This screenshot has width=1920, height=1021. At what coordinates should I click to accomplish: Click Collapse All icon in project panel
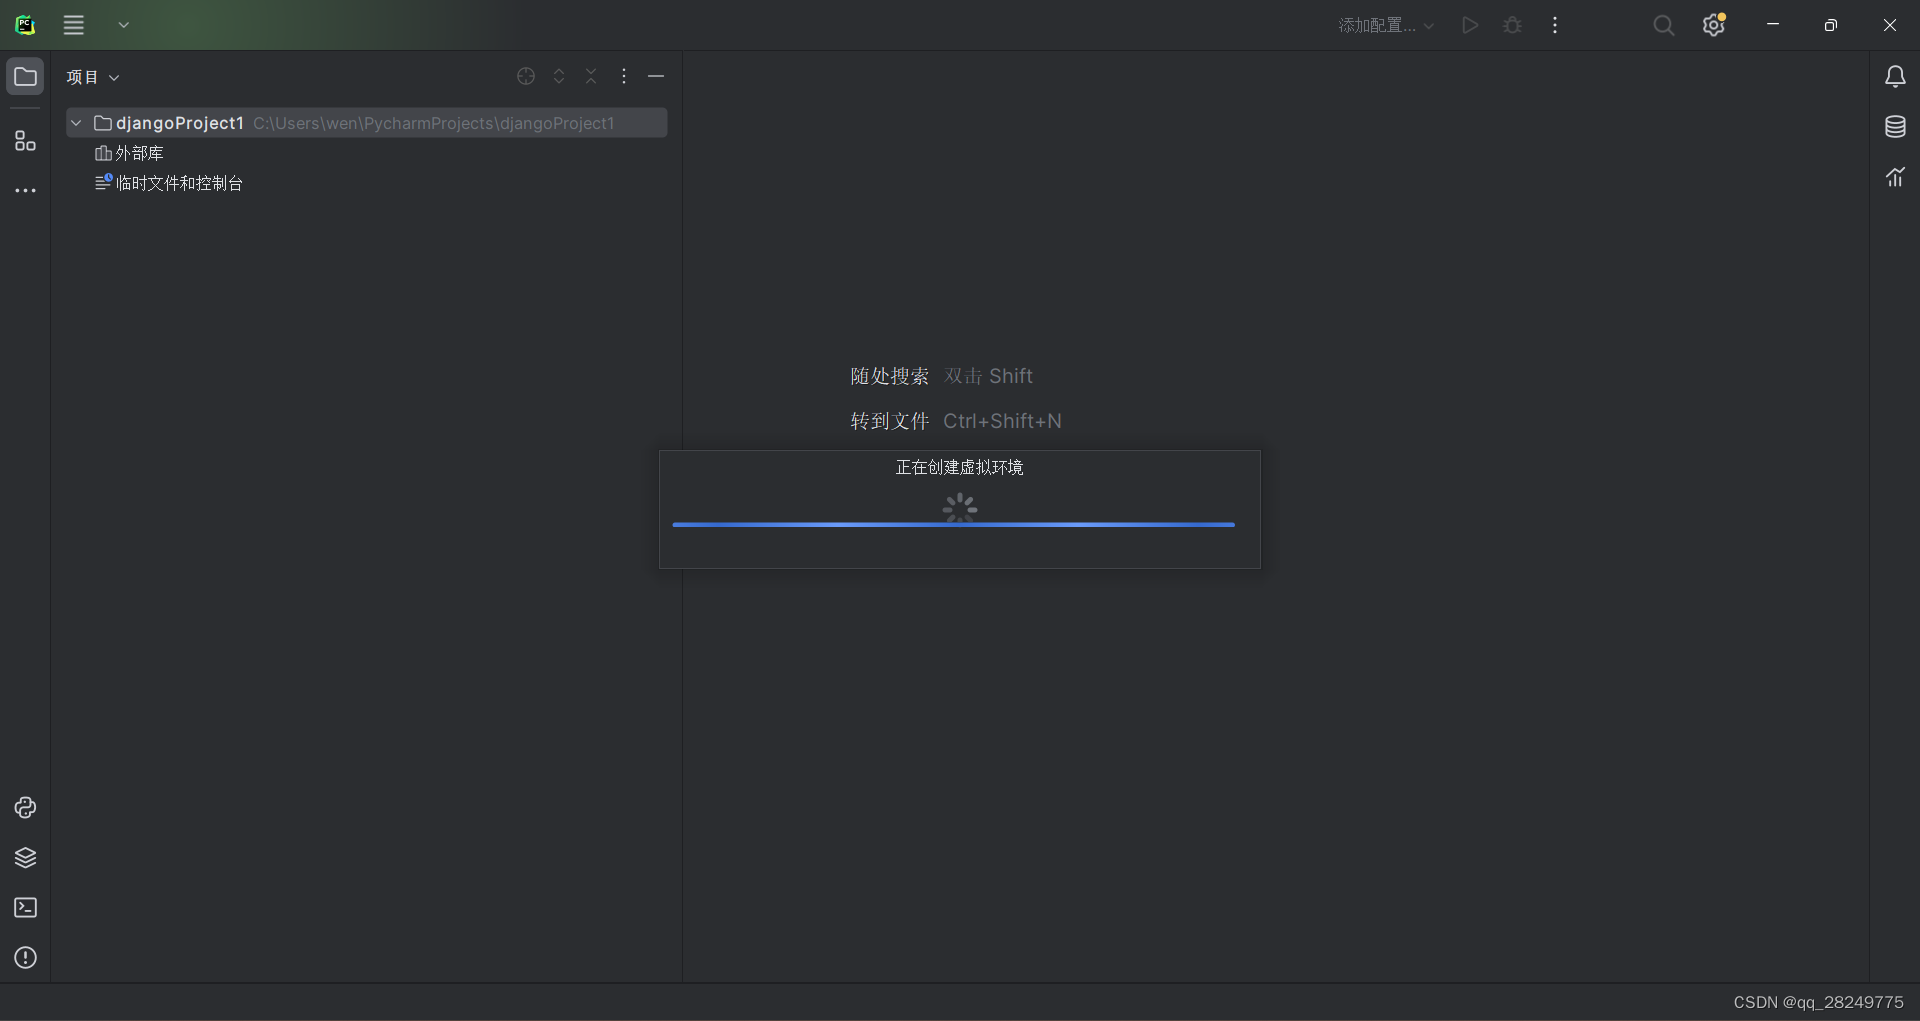[591, 76]
